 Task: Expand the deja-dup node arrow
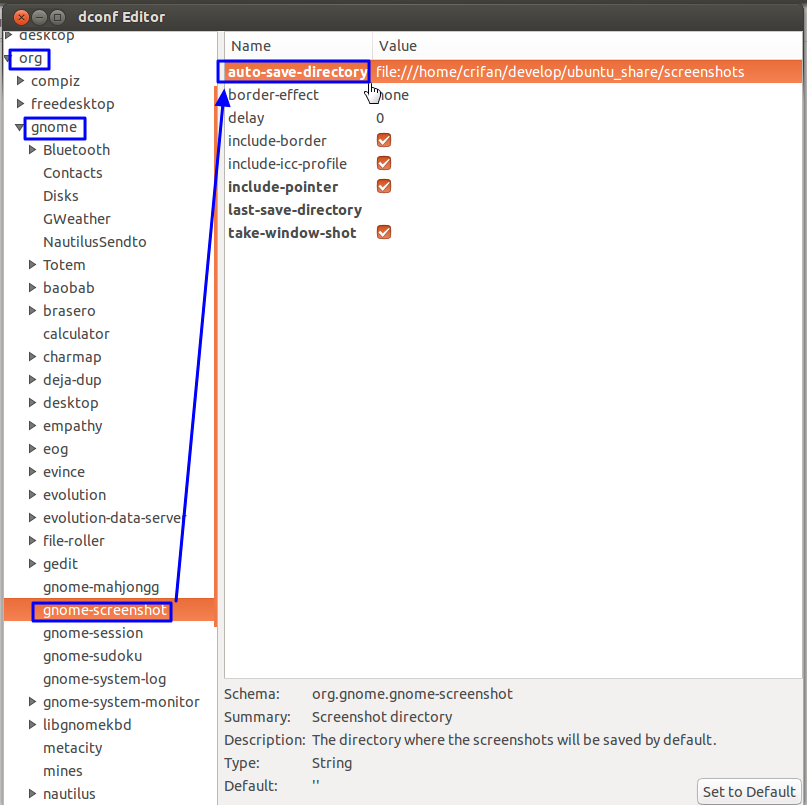[x=32, y=379]
